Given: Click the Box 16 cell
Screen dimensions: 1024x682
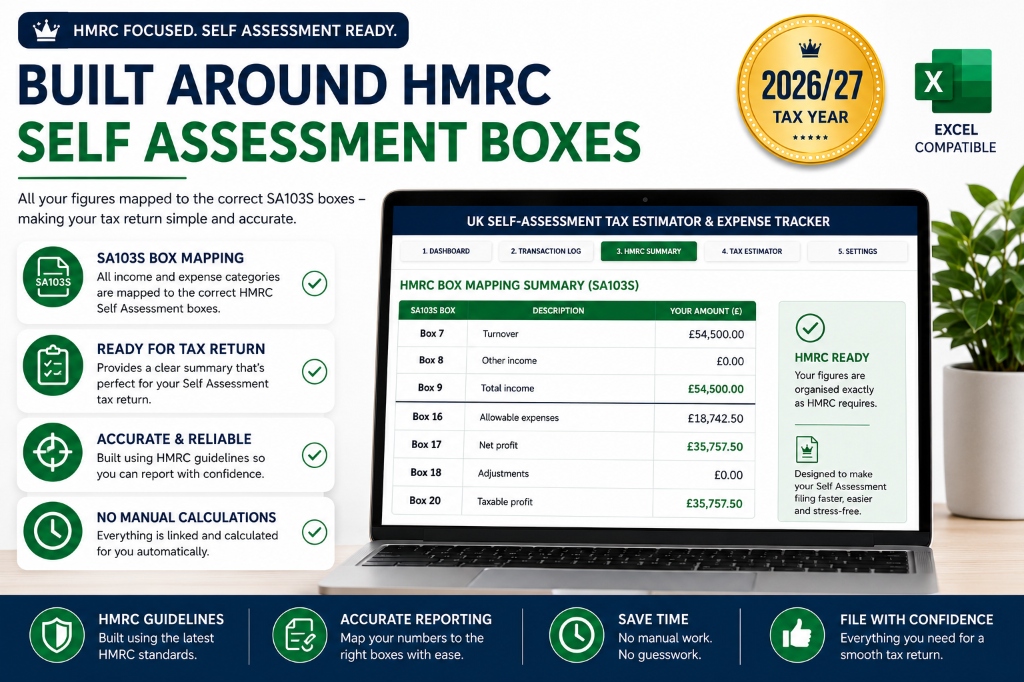Looking at the screenshot, I should point(428,417).
